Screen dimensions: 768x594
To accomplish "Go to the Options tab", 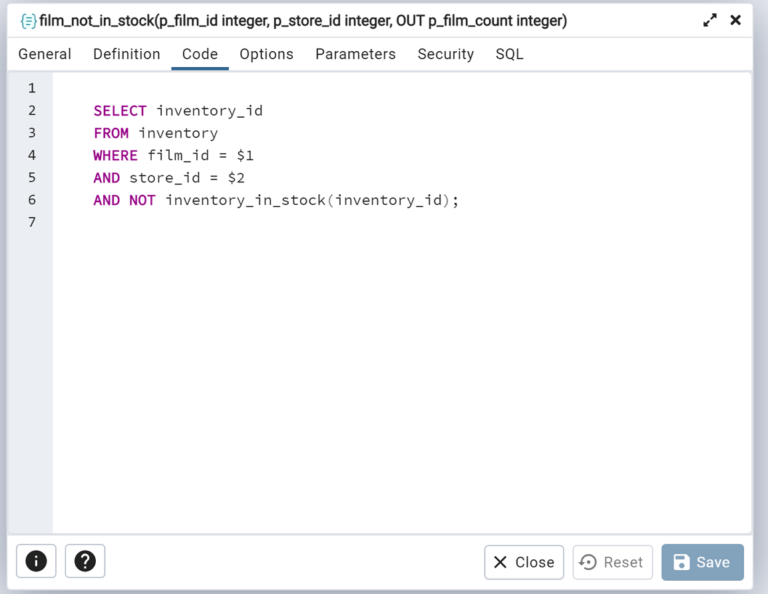I will 266,54.
